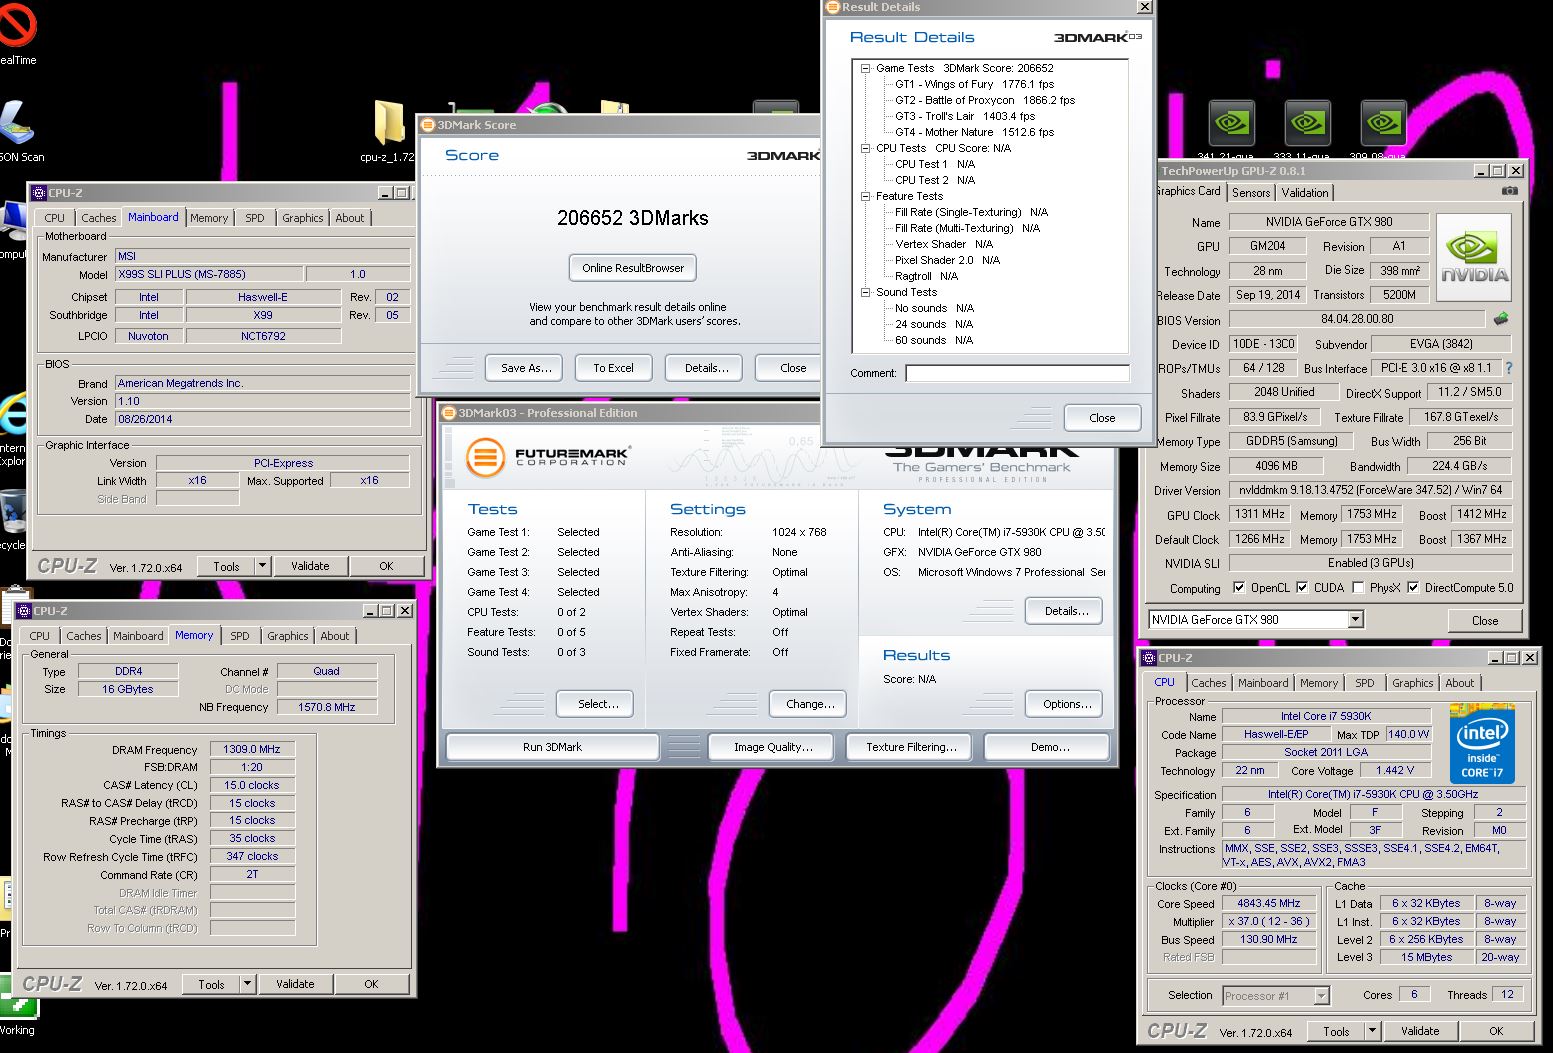This screenshot has width=1553, height=1053.
Task: Click Close button in GPU-Z window
Action: click(x=1485, y=621)
